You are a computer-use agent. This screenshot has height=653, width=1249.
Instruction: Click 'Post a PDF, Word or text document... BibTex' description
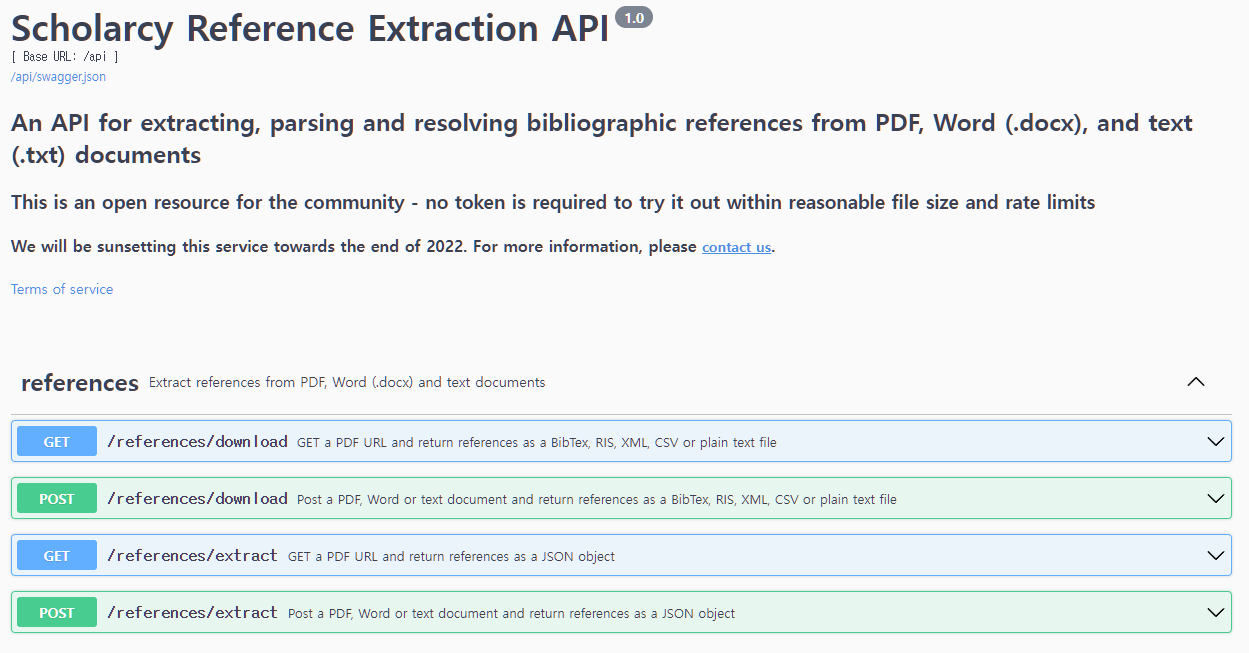[597, 499]
